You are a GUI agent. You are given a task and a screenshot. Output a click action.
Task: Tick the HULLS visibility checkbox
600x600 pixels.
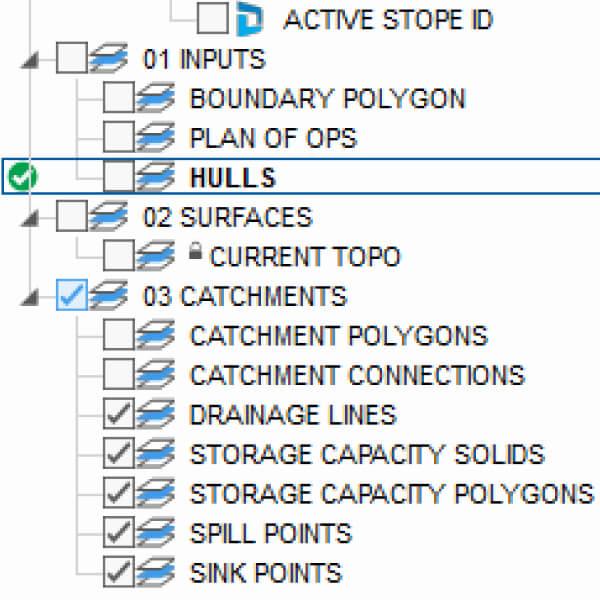[x=119, y=176]
